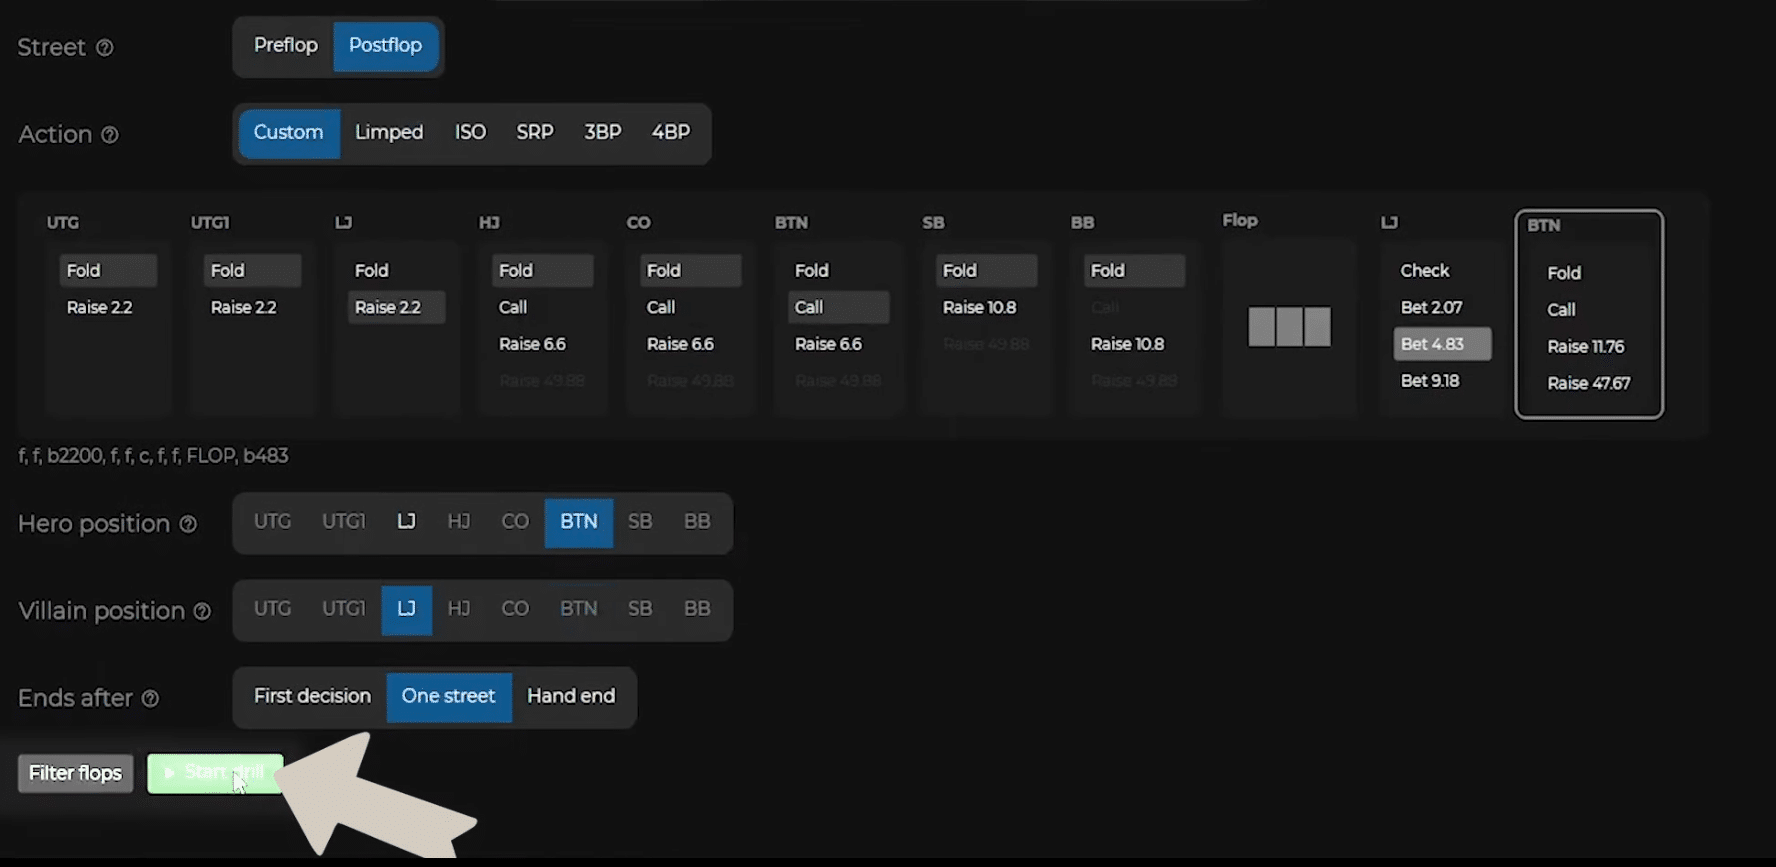
Task: Click the help icon next to Street
Action: [x=104, y=48]
